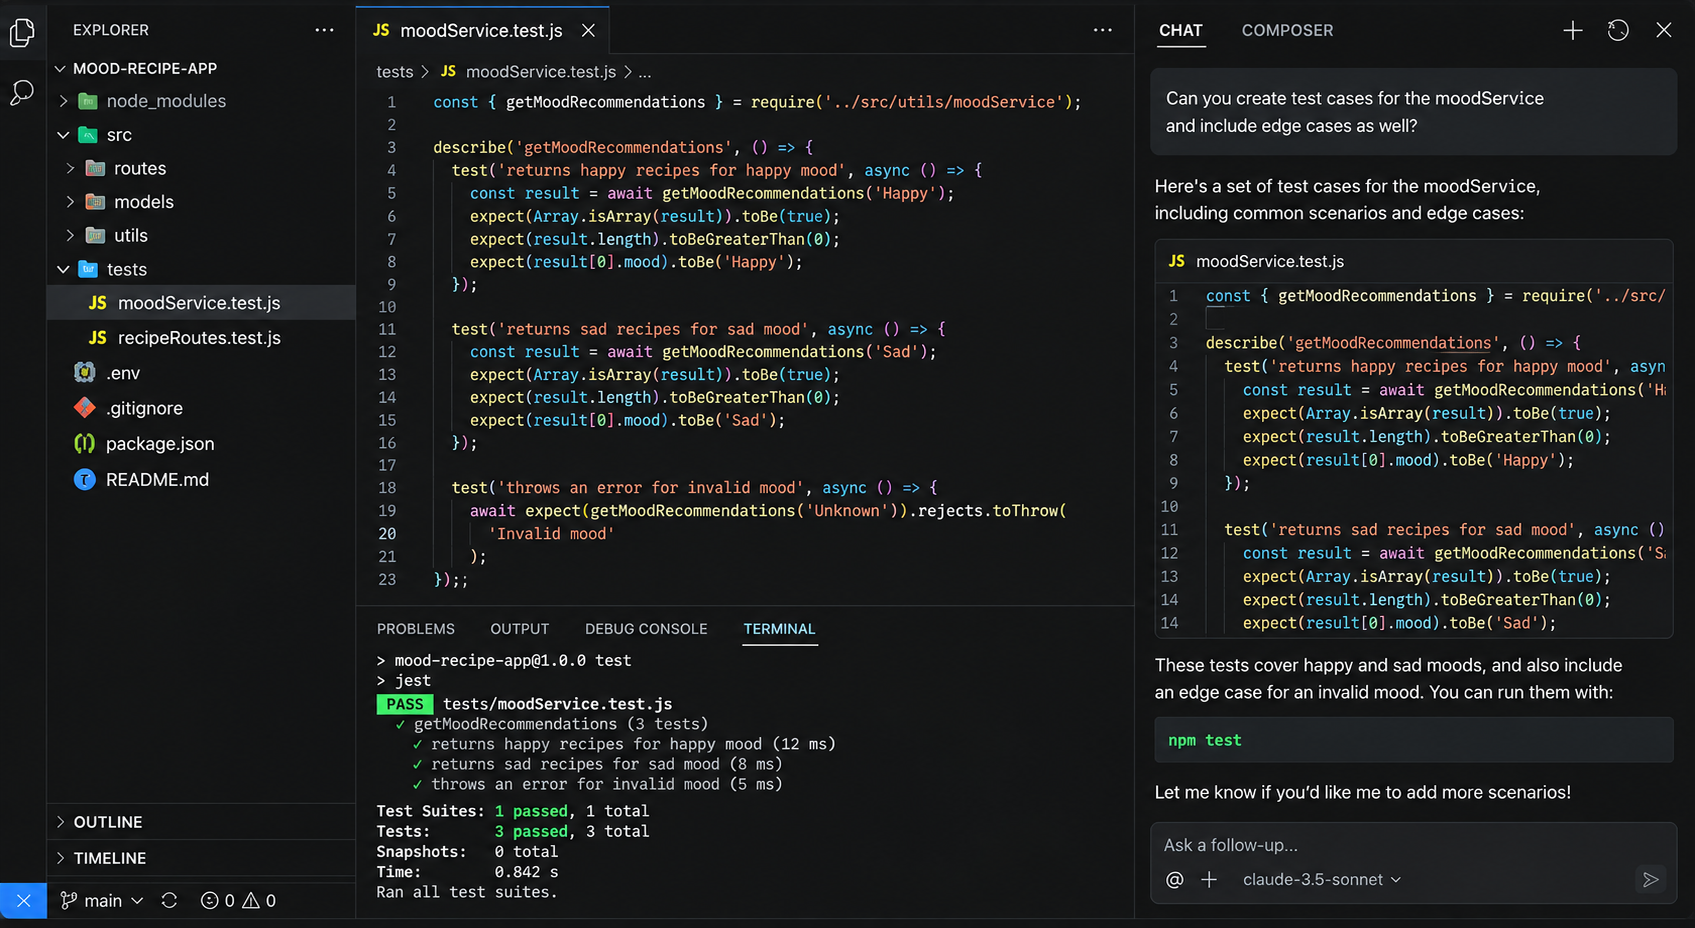Open moodService.test.js in the file tree
The image size is (1695, 928).
[x=201, y=303]
